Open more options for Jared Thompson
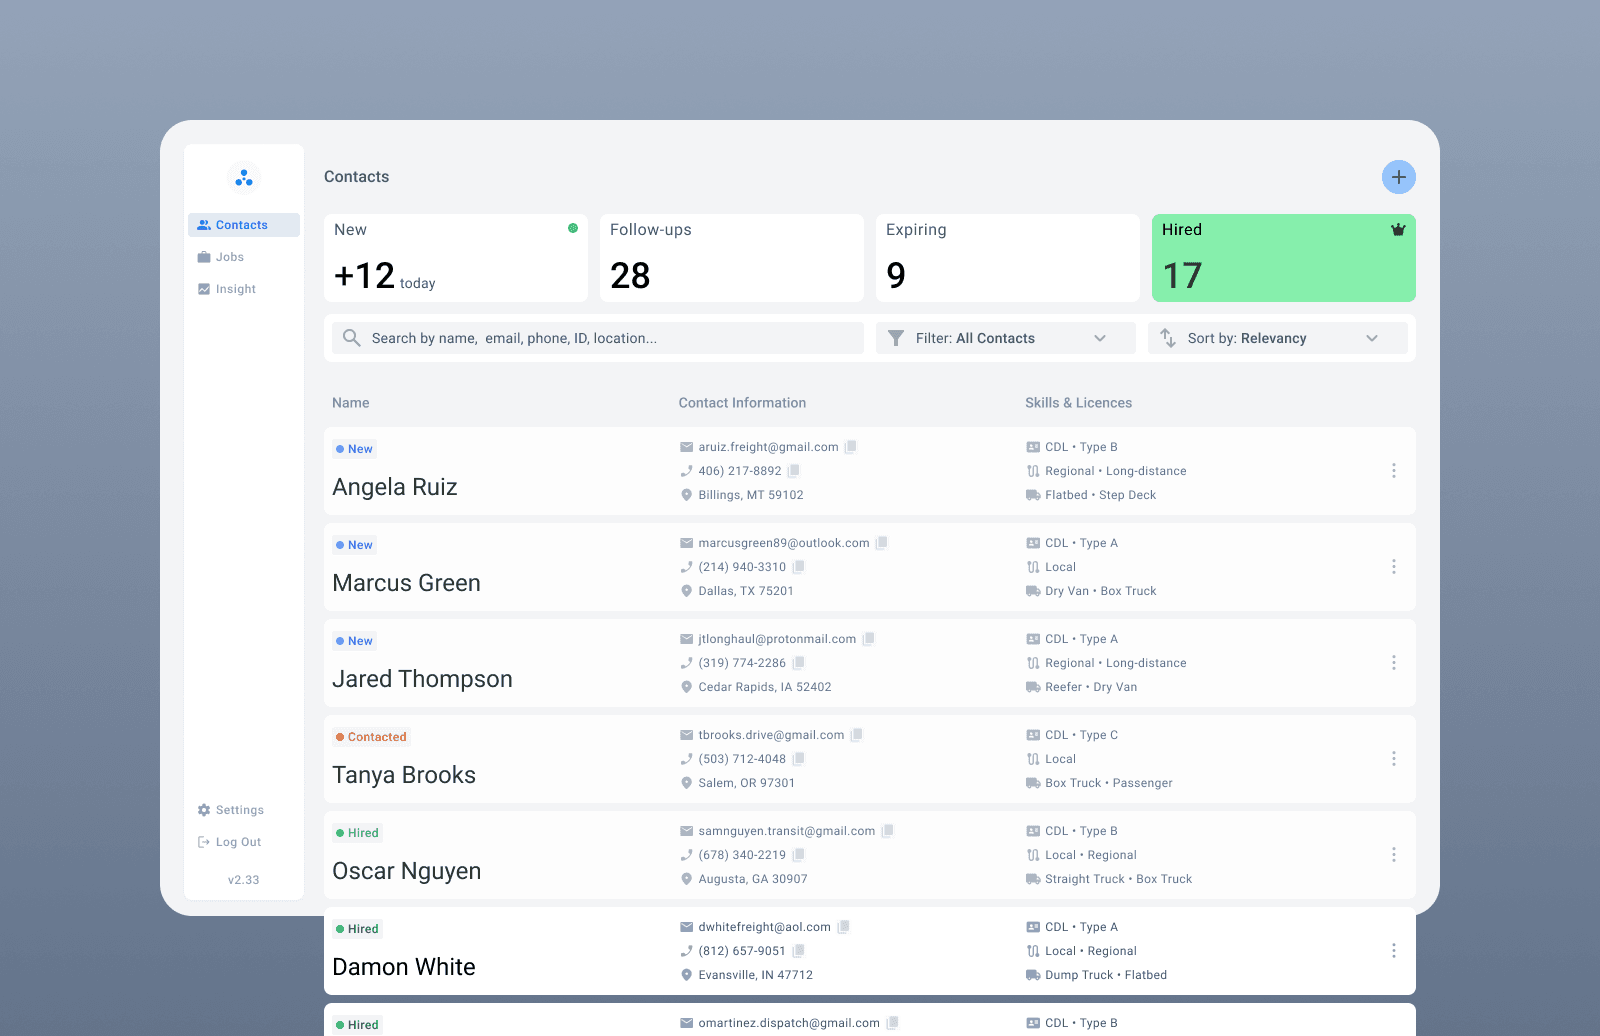The width and height of the screenshot is (1600, 1036). (1394, 663)
